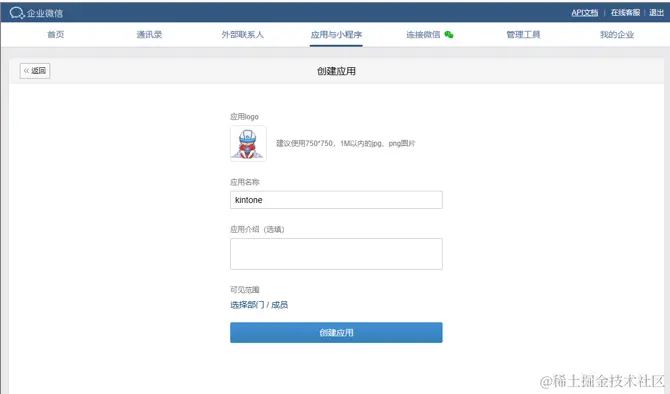Click the 返回 back button
Screen dimensions: 670x394
pyautogui.click(x=35, y=71)
